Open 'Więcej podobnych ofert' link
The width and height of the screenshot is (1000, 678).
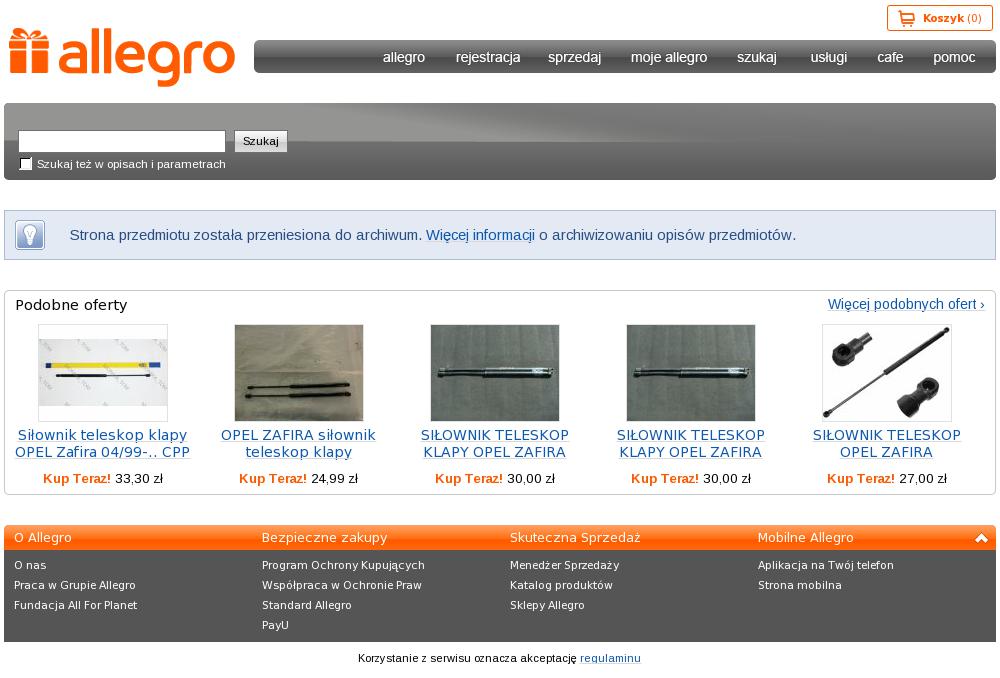tap(906, 304)
